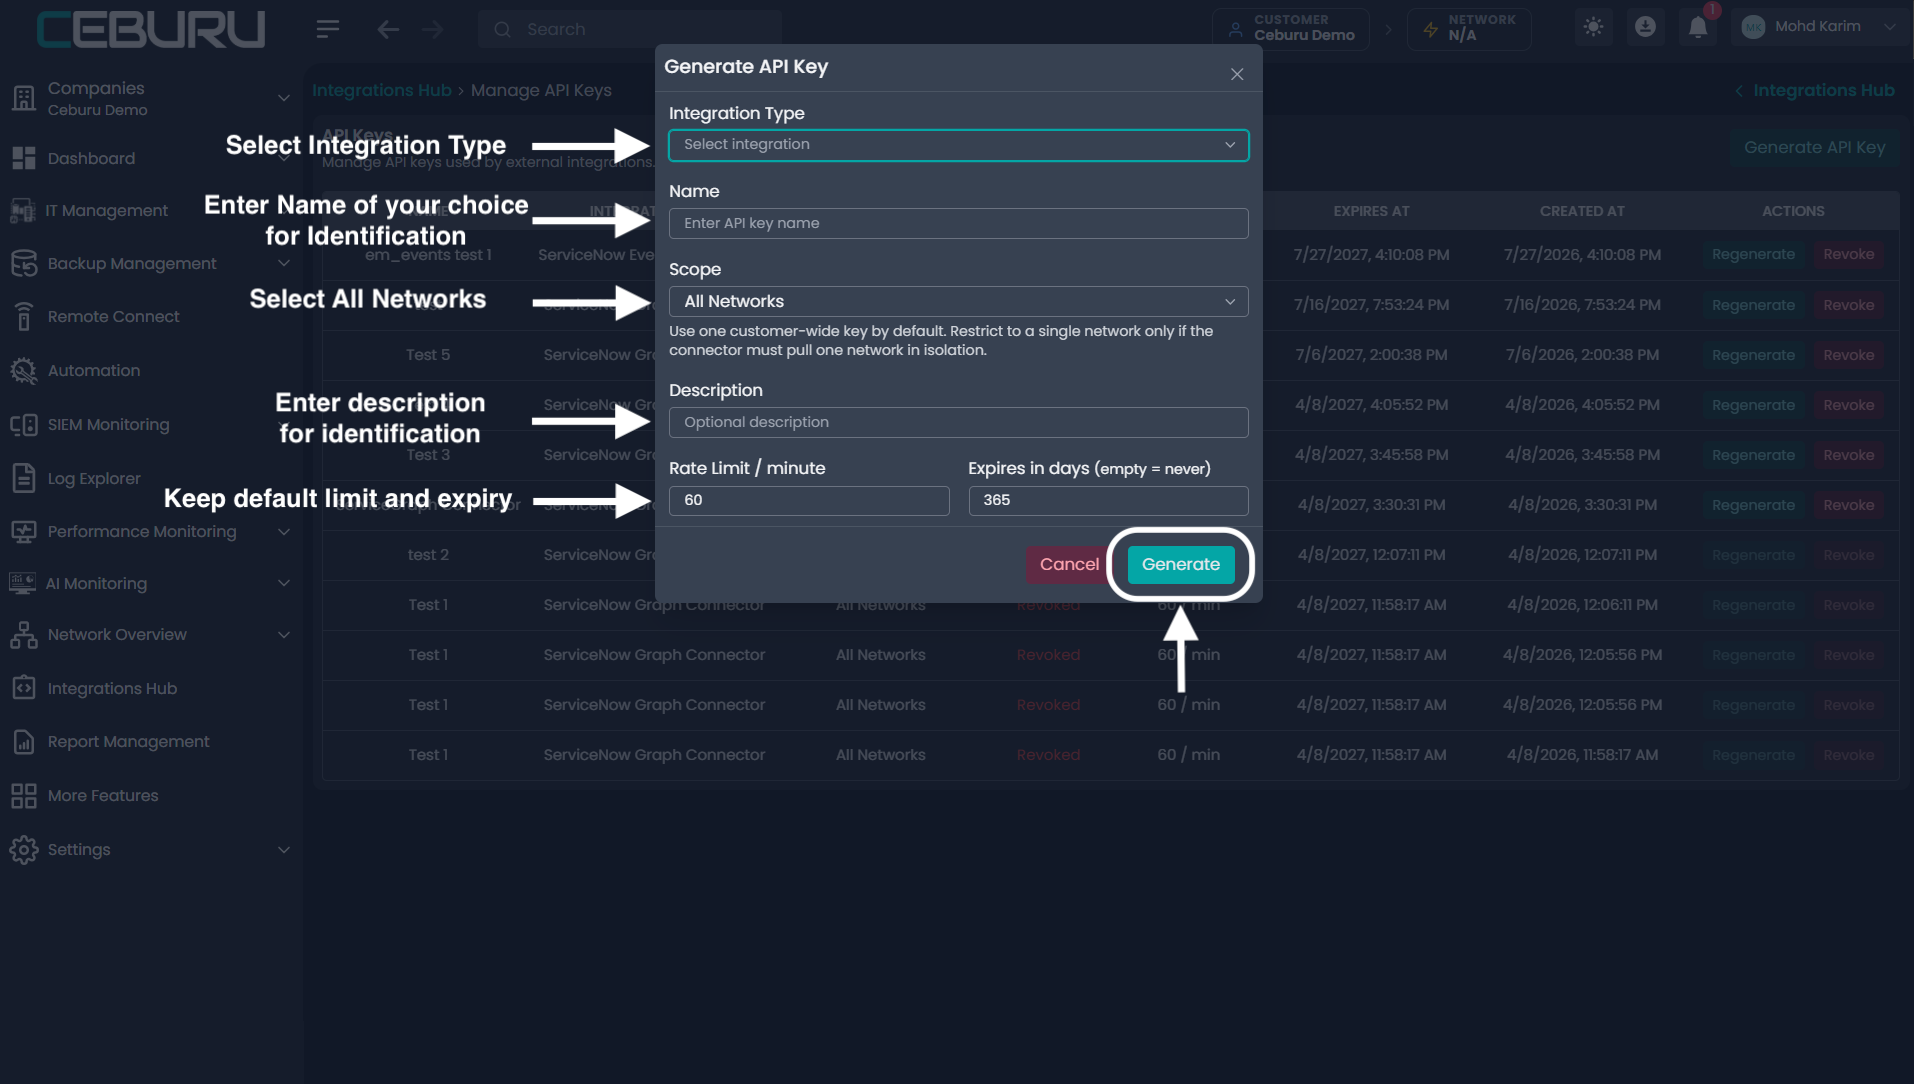Click the SIEM Monitoring sidebar icon
1914x1084 pixels.
tap(24, 424)
